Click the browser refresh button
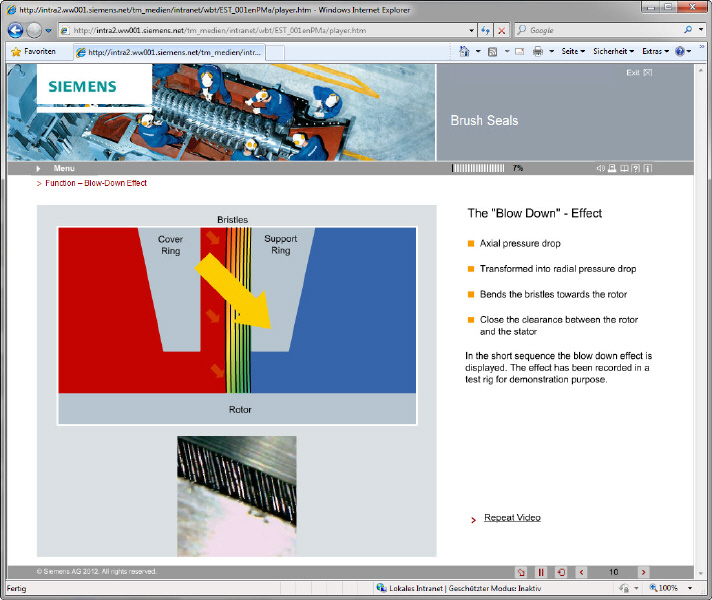The height and width of the screenshot is (600, 712). tap(485, 31)
